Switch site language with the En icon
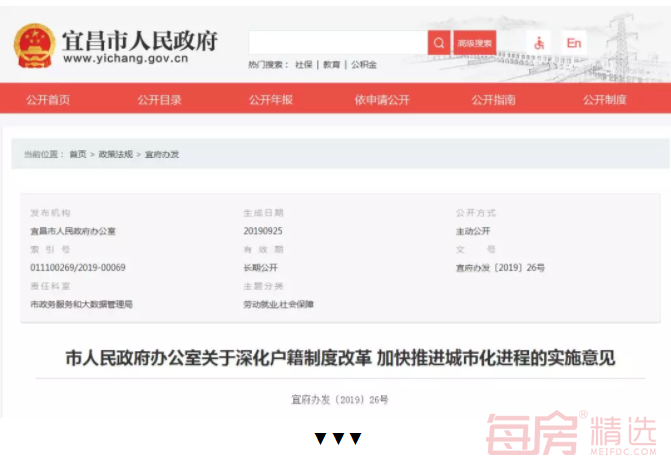This screenshot has width=671, height=470. 574,43
